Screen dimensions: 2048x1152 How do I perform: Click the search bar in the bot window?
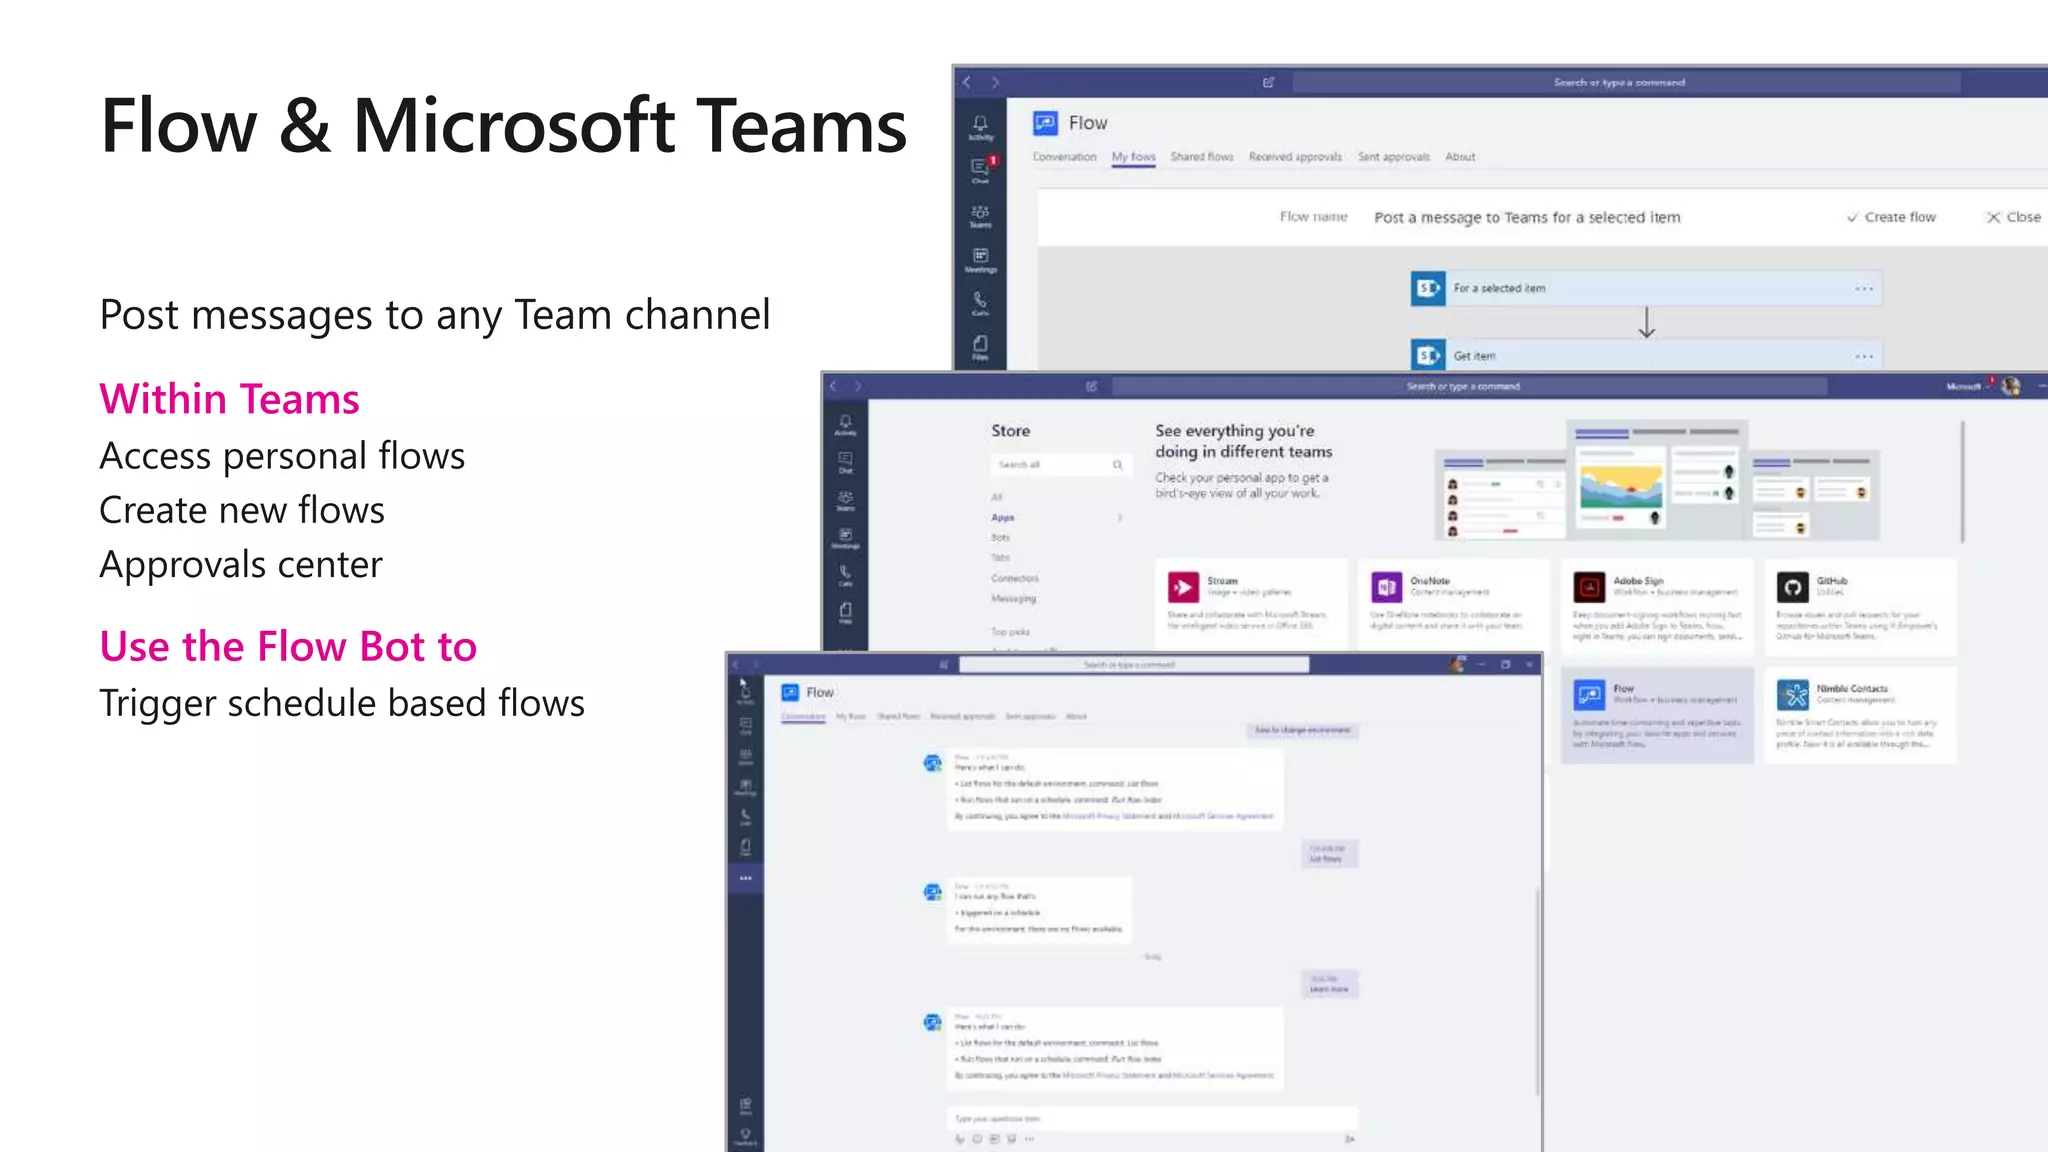[1134, 665]
